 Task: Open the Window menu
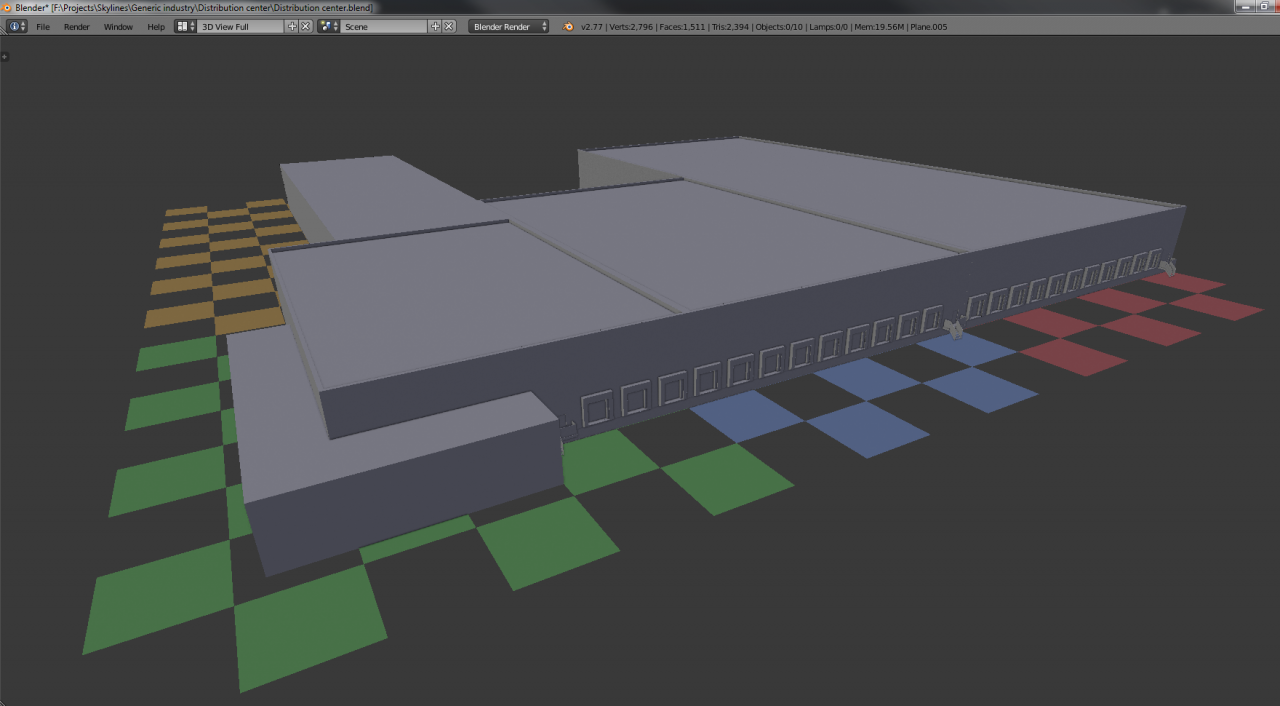click(118, 27)
